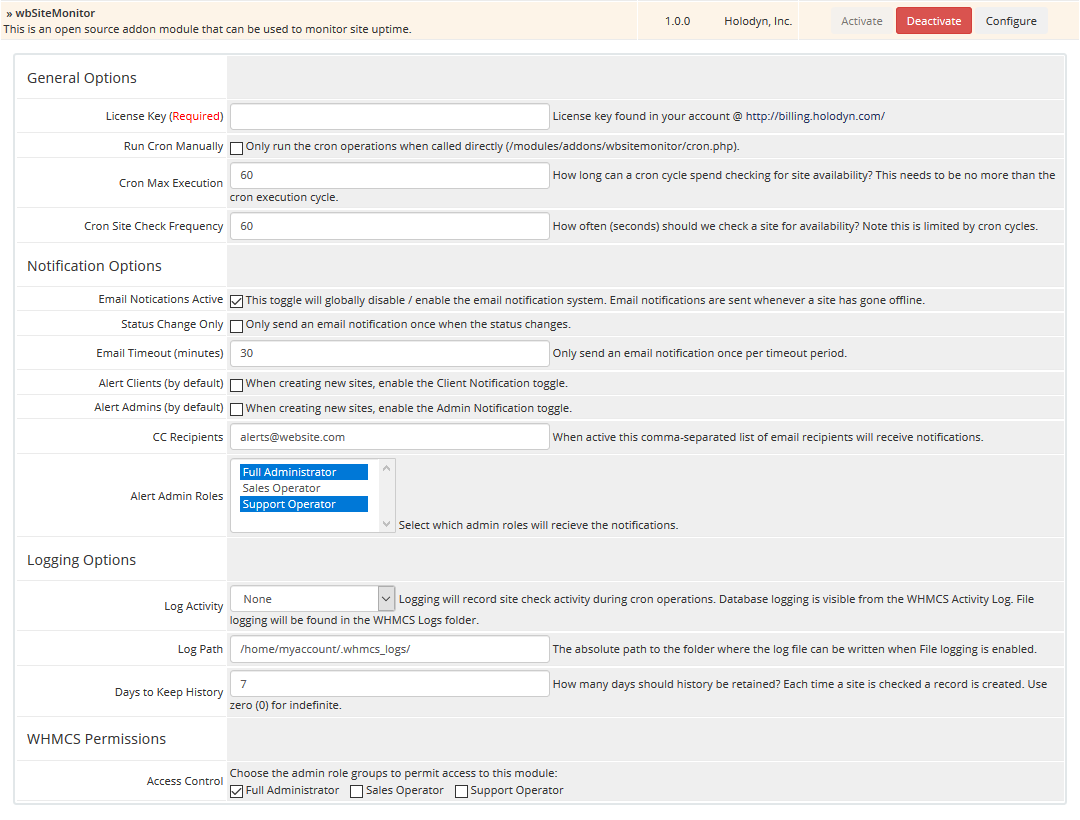The image size is (1080, 820).
Task: Enable the Run Cron Manually checkbox
Action: pos(237,148)
